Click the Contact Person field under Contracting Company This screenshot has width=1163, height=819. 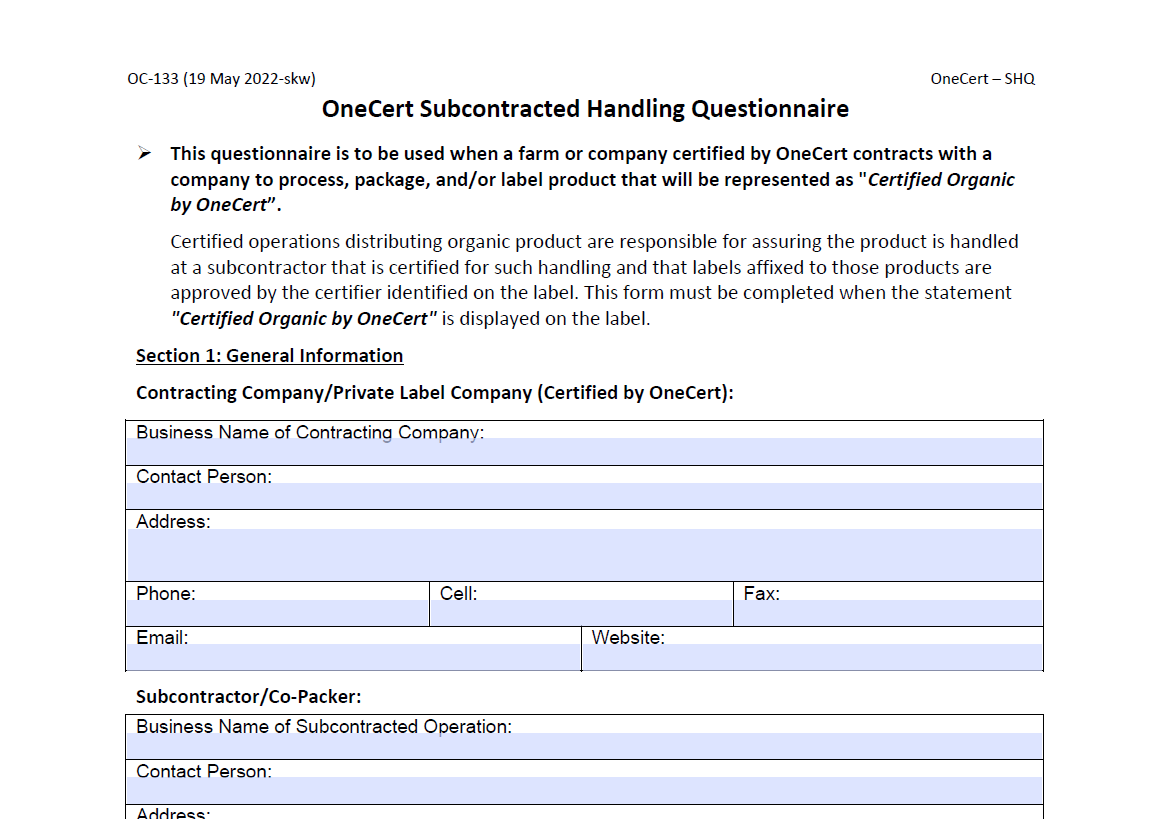click(x=584, y=496)
